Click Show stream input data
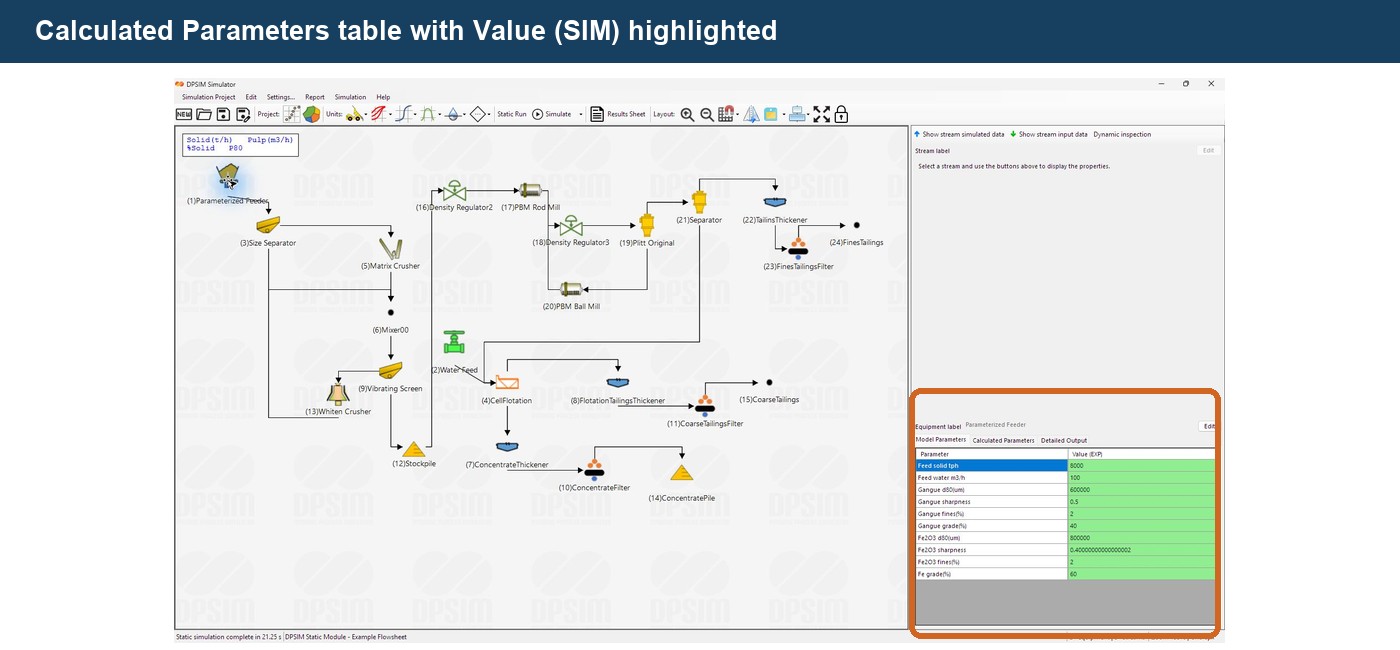Viewport: 1400px width, 650px height. [1049, 134]
